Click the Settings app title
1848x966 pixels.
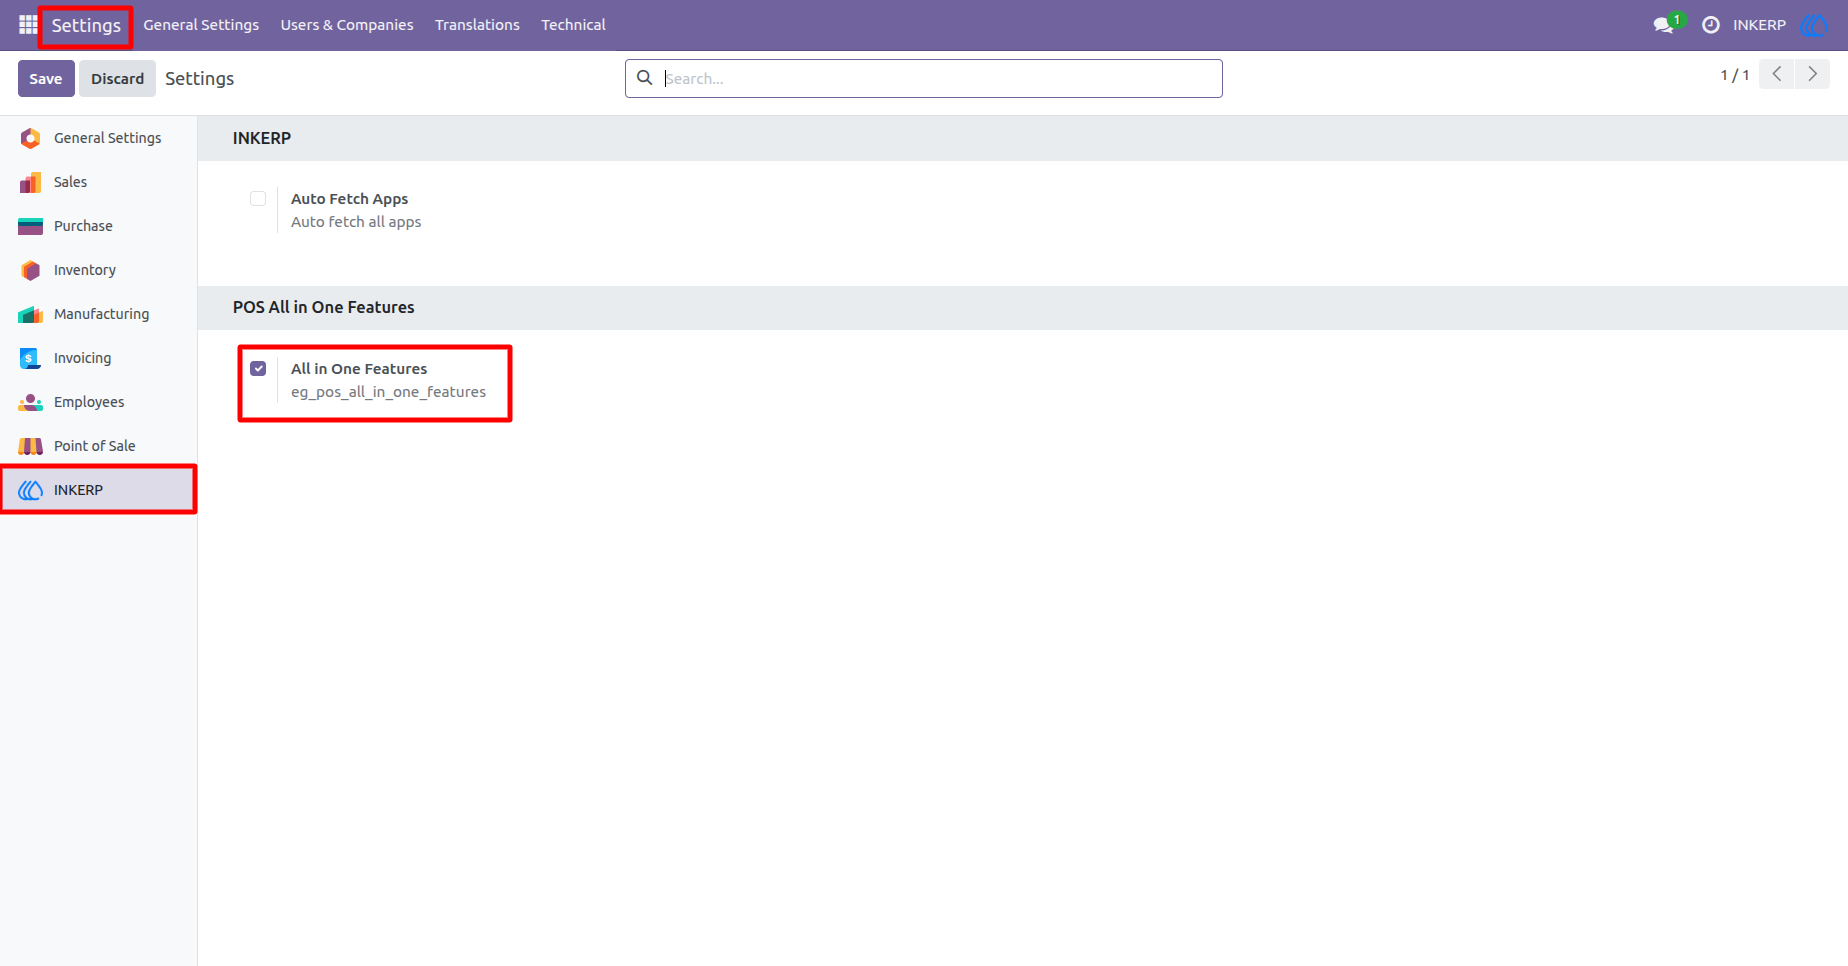click(x=86, y=25)
